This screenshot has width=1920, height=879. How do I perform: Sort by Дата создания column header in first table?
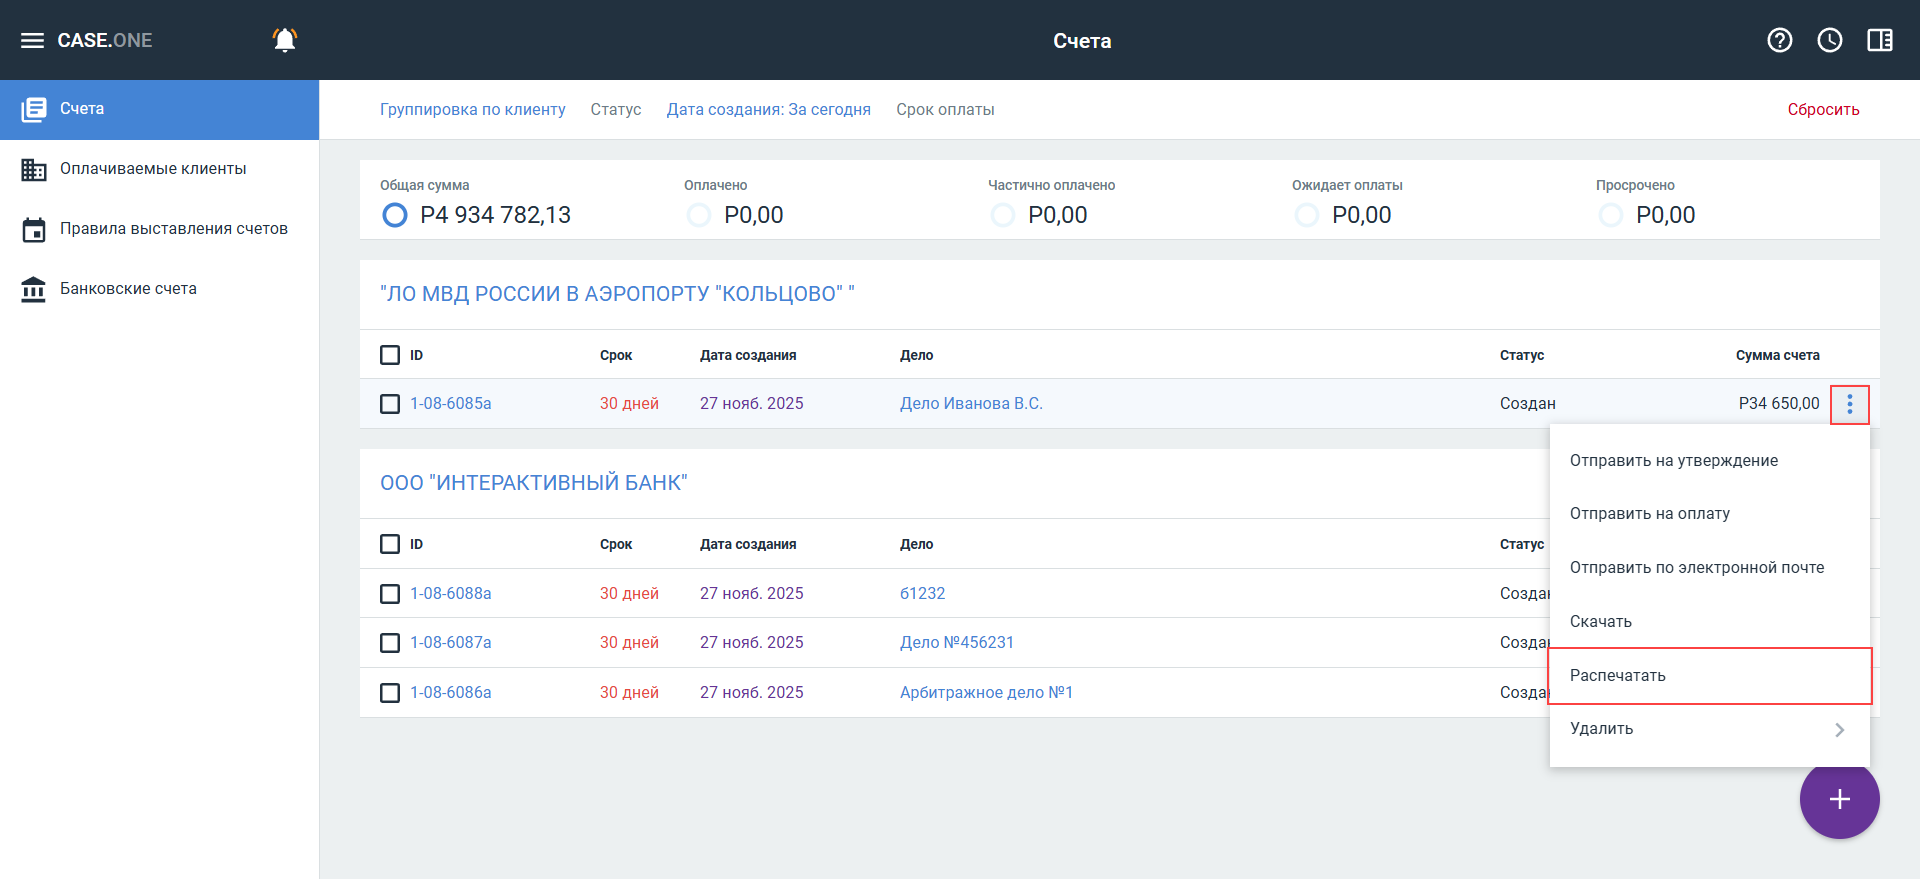(x=747, y=355)
